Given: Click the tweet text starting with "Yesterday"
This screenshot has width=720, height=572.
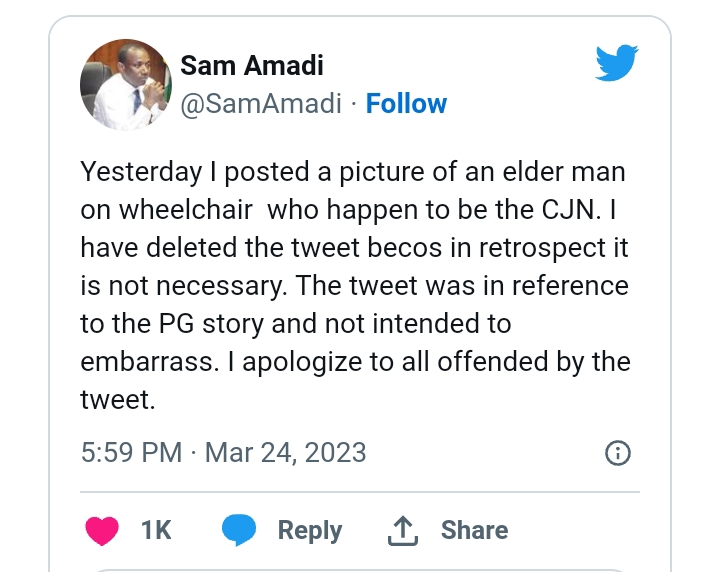Looking at the screenshot, I should tap(355, 286).
